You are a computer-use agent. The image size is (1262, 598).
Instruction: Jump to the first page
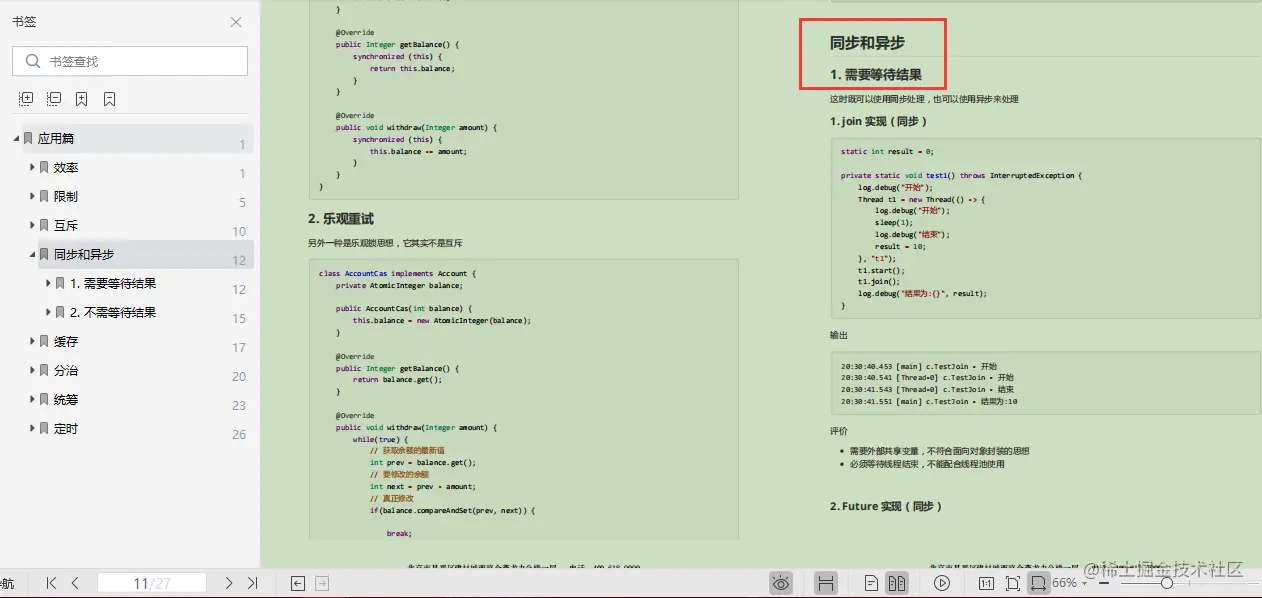pyautogui.click(x=51, y=583)
